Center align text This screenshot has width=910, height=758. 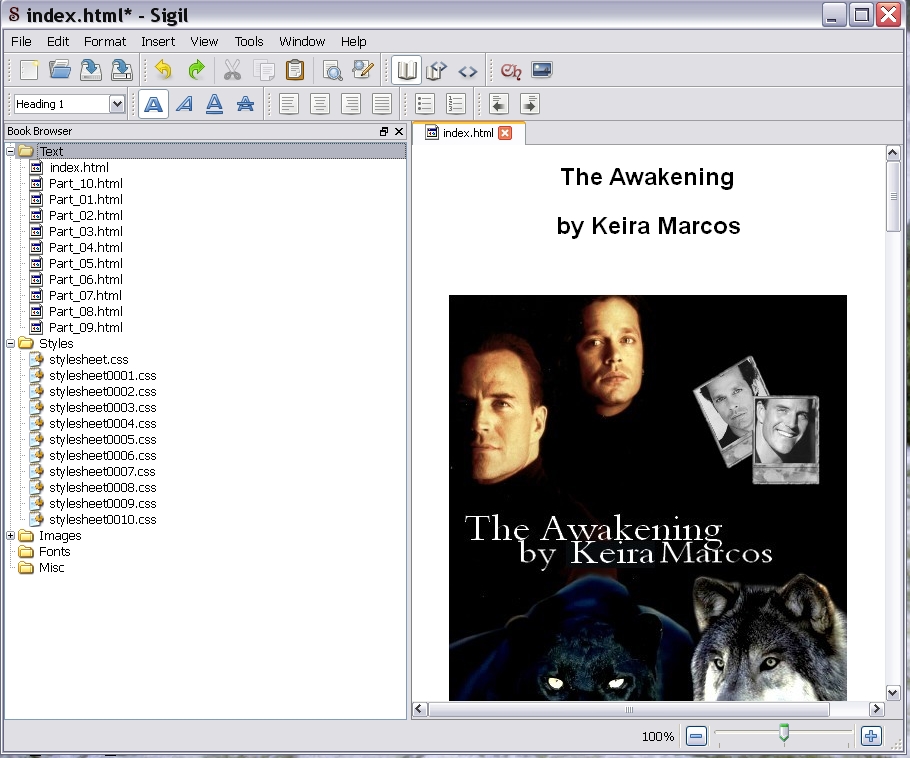pyautogui.click(x=320, y=104)
